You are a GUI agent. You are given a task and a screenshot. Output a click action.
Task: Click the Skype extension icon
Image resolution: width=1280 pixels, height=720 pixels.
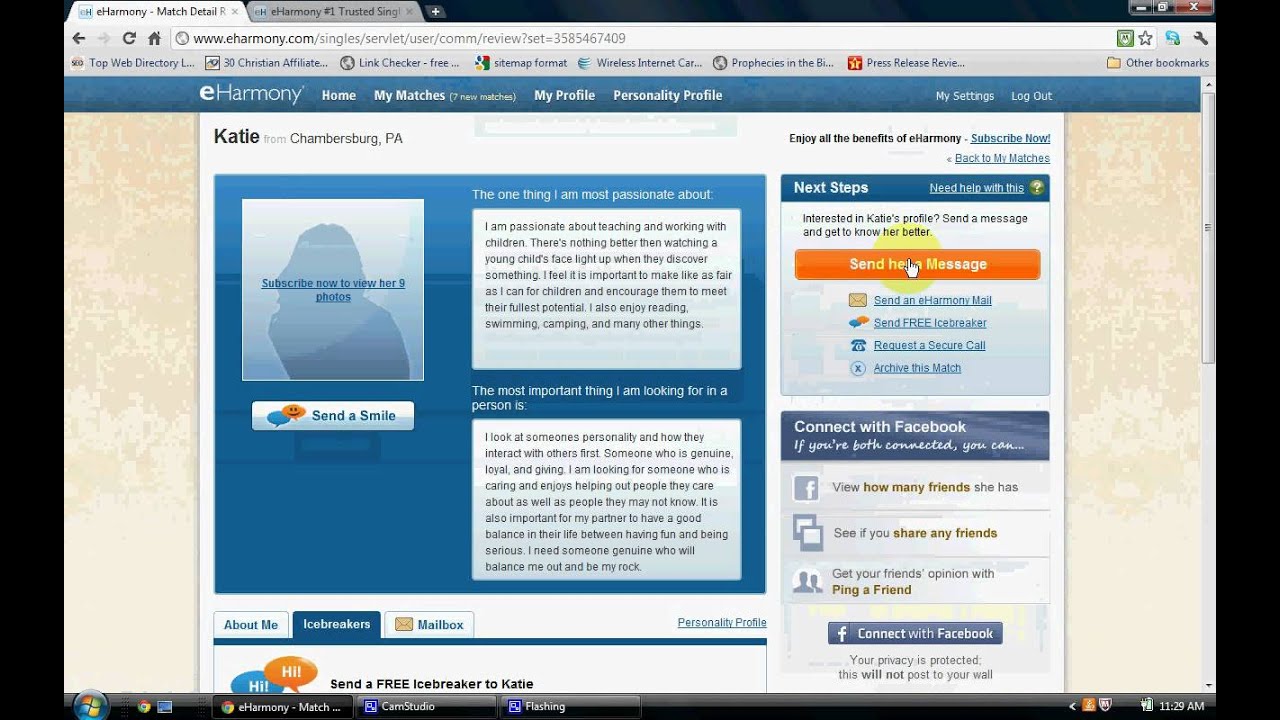click(1173, 38)
